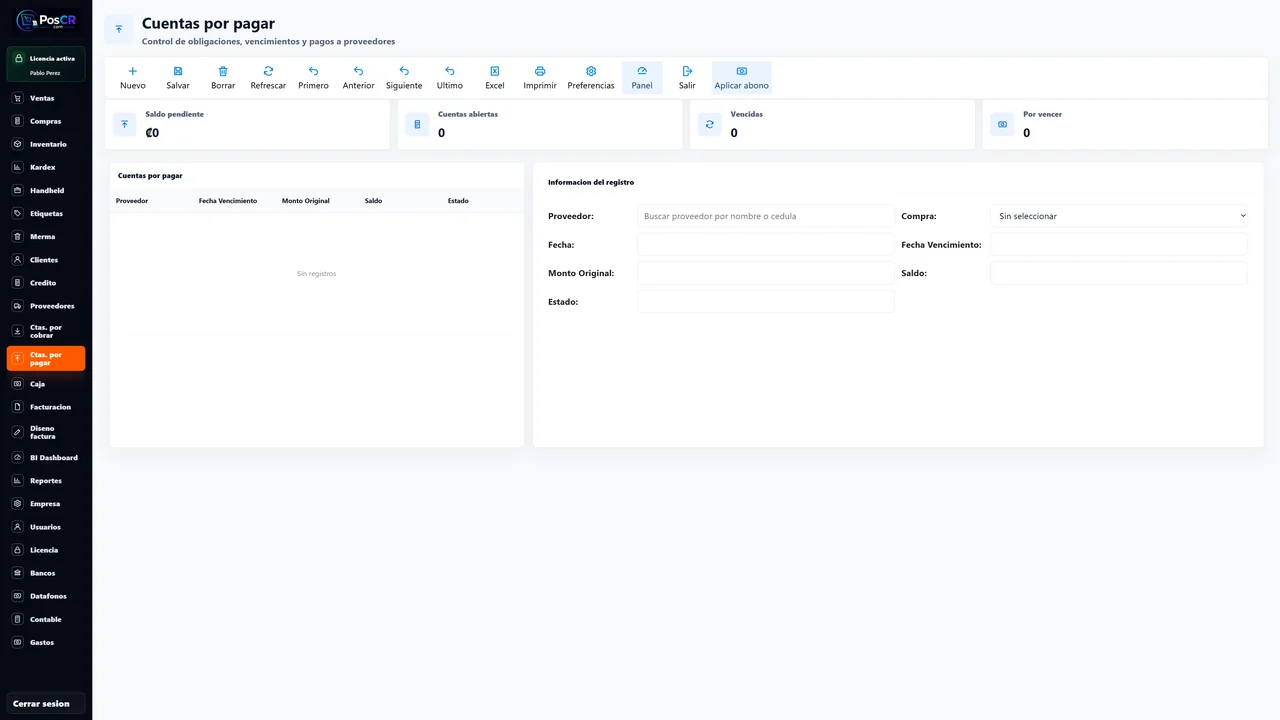The height and width of the screenshot is (720, 1280).
Task: Click the Salvar disk icon
Action: click(x=178, y=71)
